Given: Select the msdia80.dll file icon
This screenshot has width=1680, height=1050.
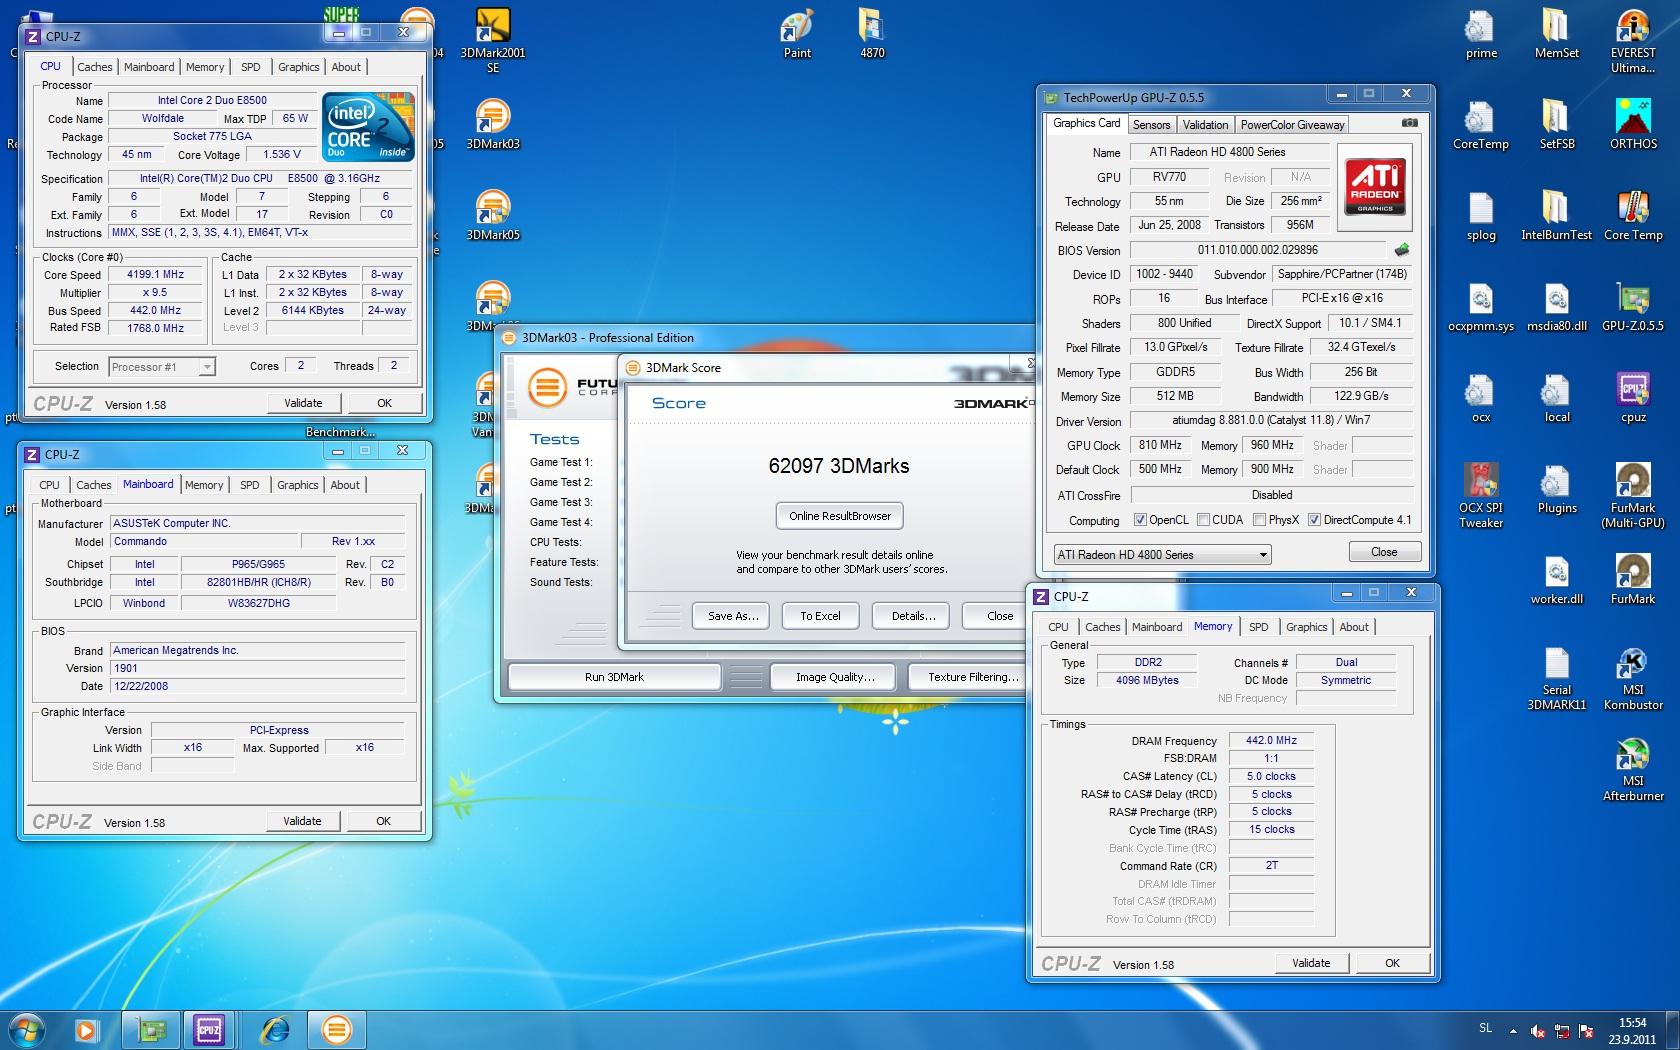Looking at the screenshot, I should pos(1556,308).
